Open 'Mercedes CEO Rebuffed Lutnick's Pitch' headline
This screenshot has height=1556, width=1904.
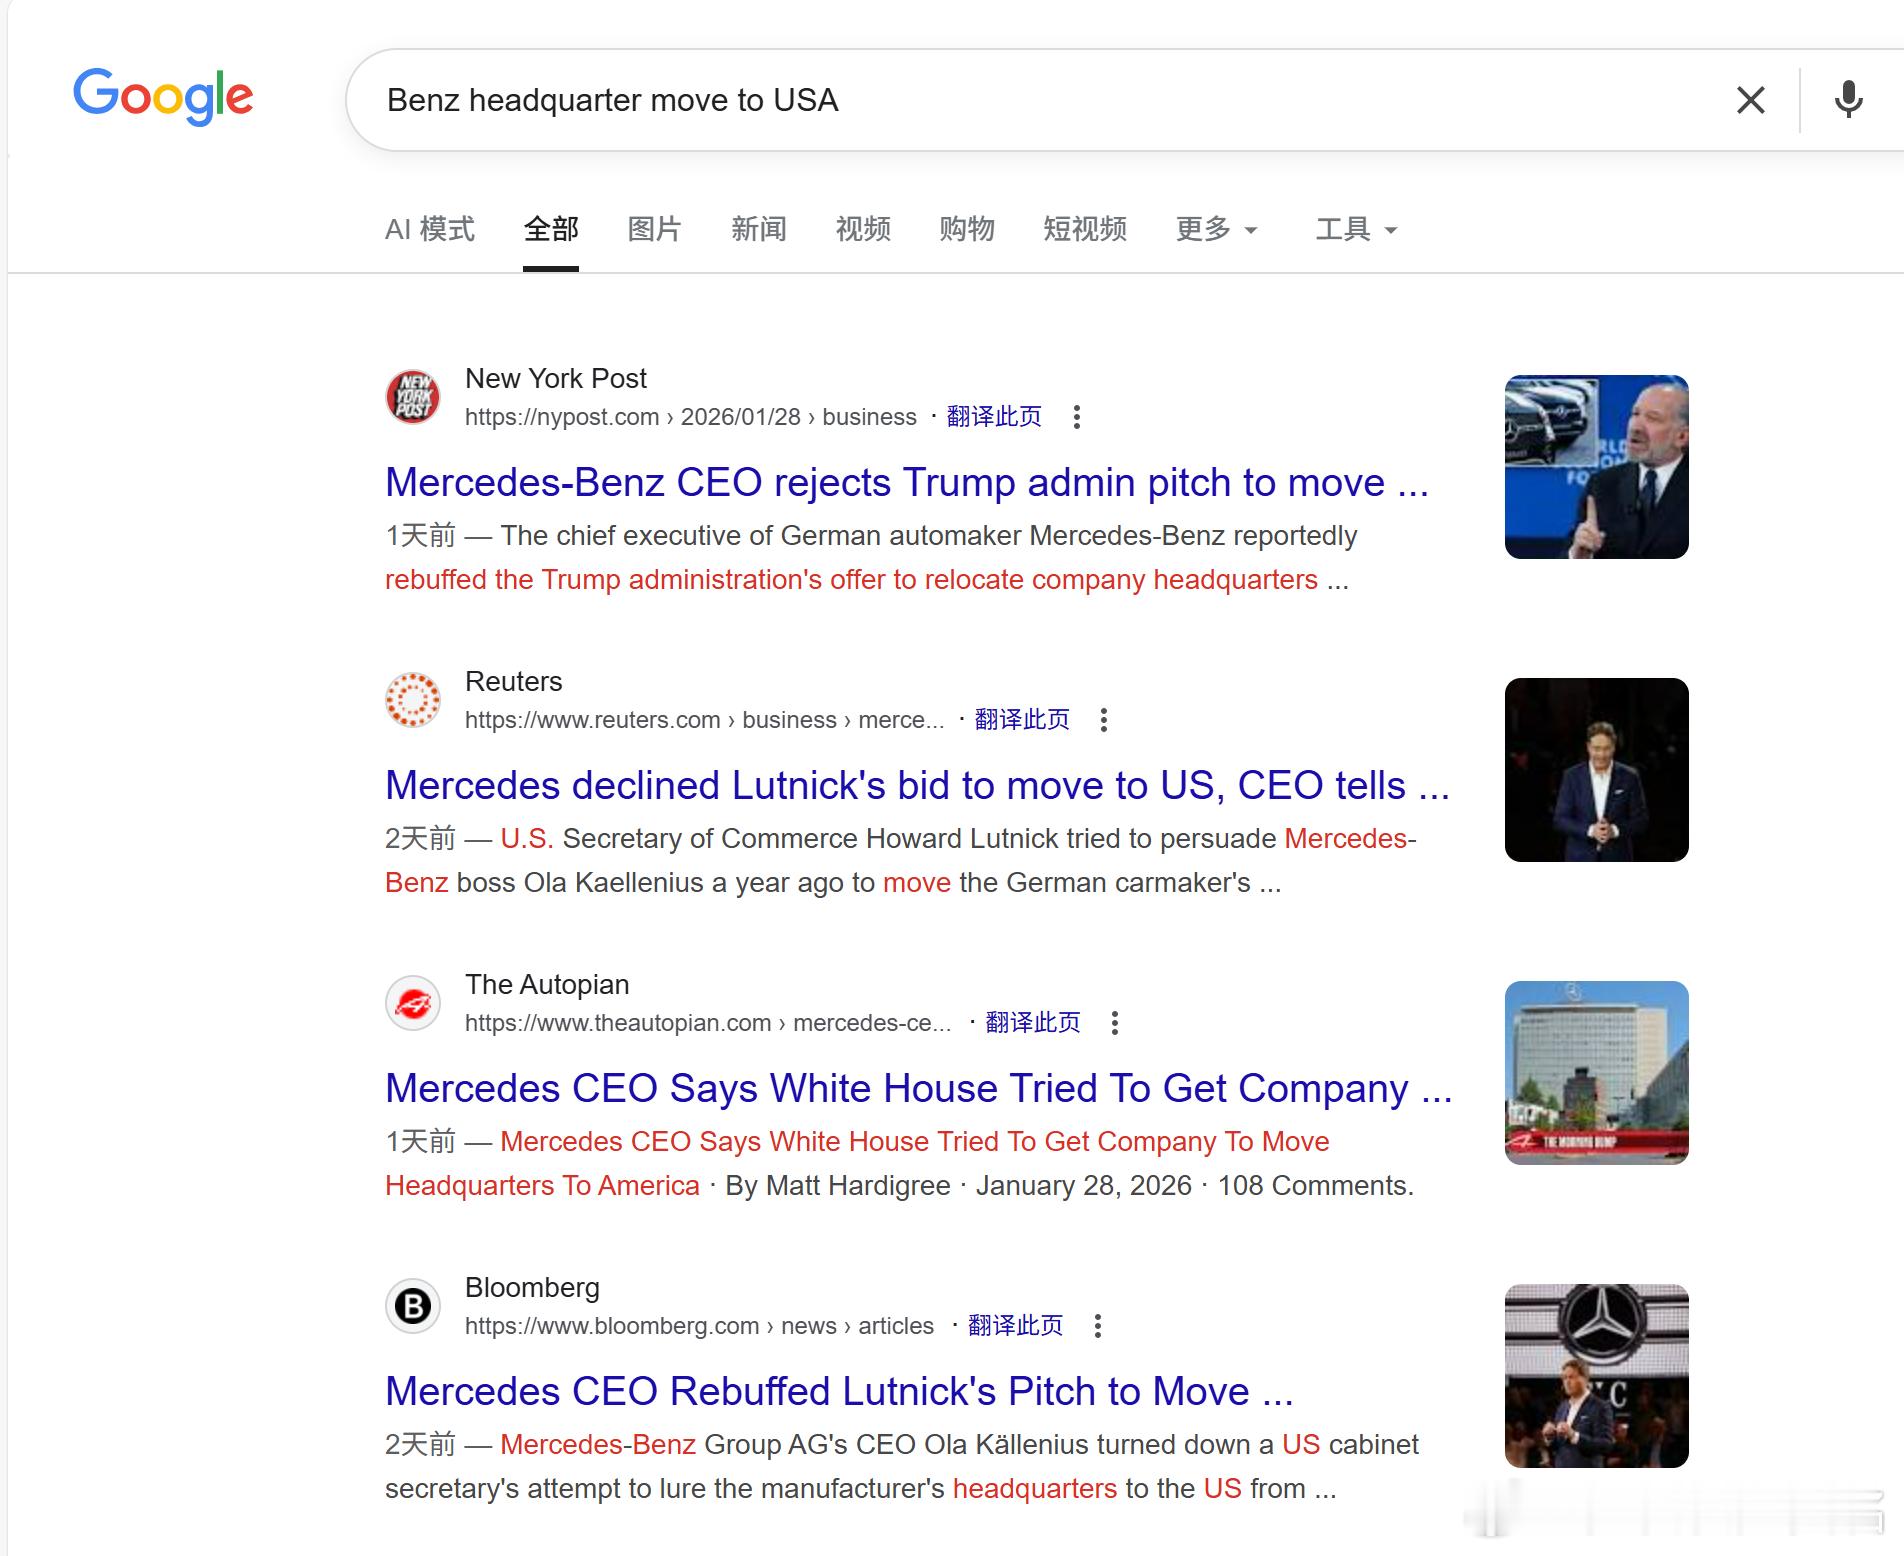pyautogui.click(x=839, y=1392)
